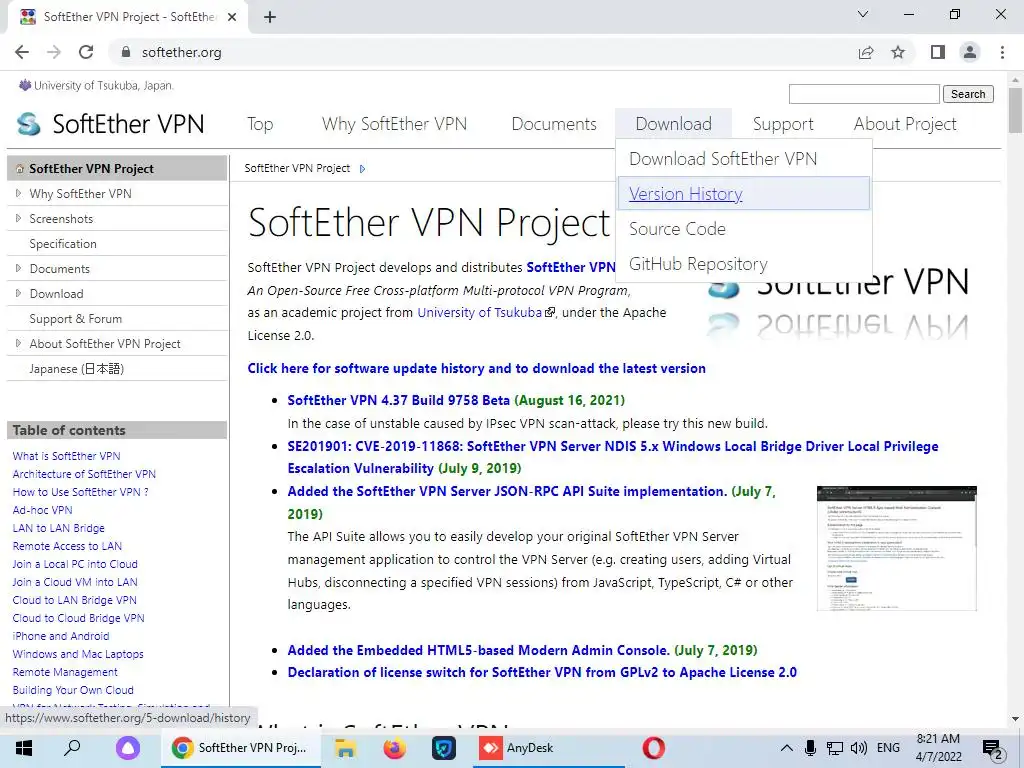Launch Opera browser from taskbar
The height and width of the screenshot is (768, 1024).
653,748
